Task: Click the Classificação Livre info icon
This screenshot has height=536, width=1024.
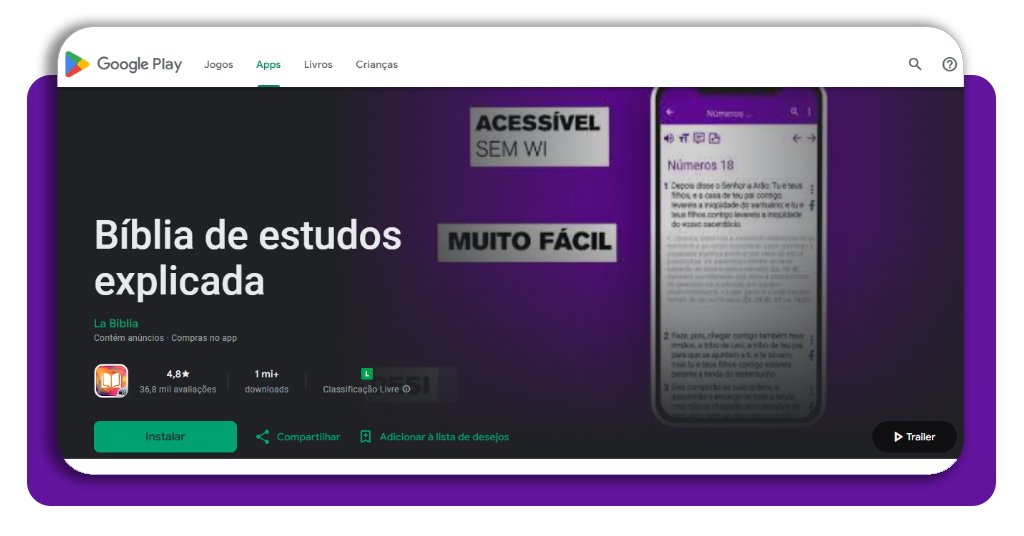Action: pos(407,389)
